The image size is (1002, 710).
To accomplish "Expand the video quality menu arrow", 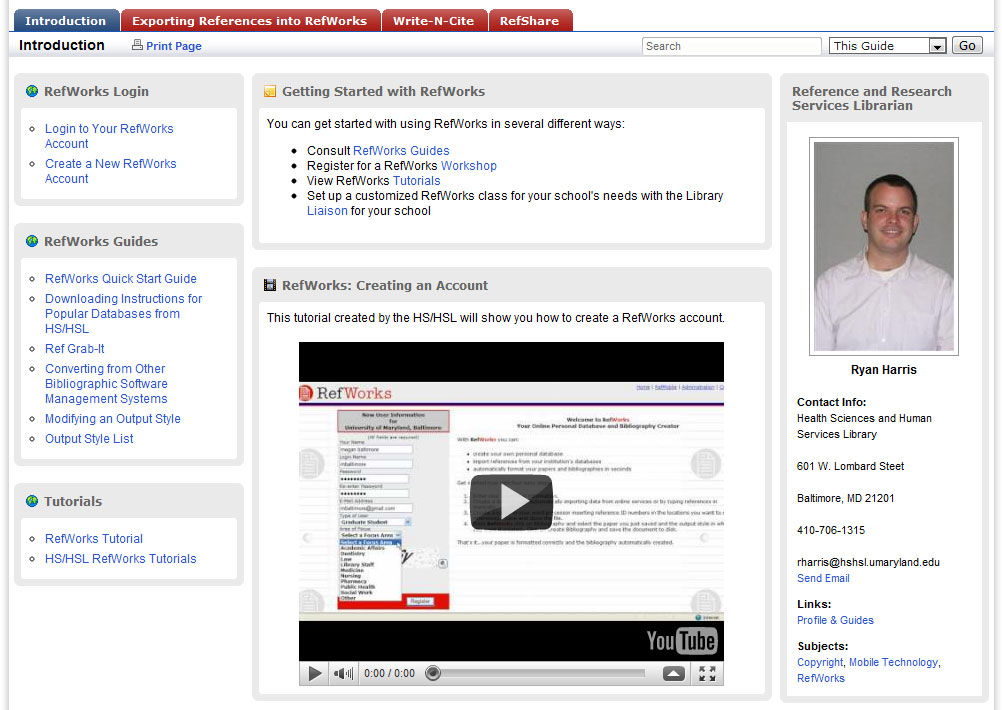I will (674, 674).
